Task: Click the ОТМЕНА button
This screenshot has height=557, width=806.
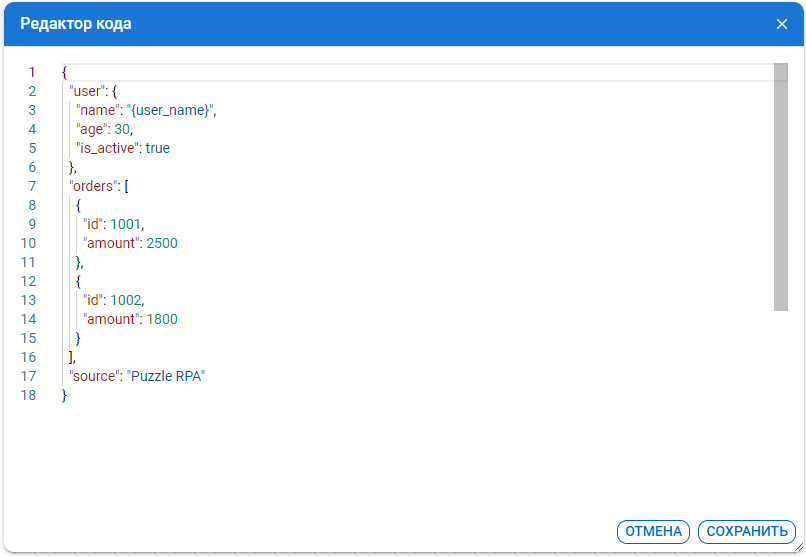Action: pyautogui.click(x=653, y=532)
